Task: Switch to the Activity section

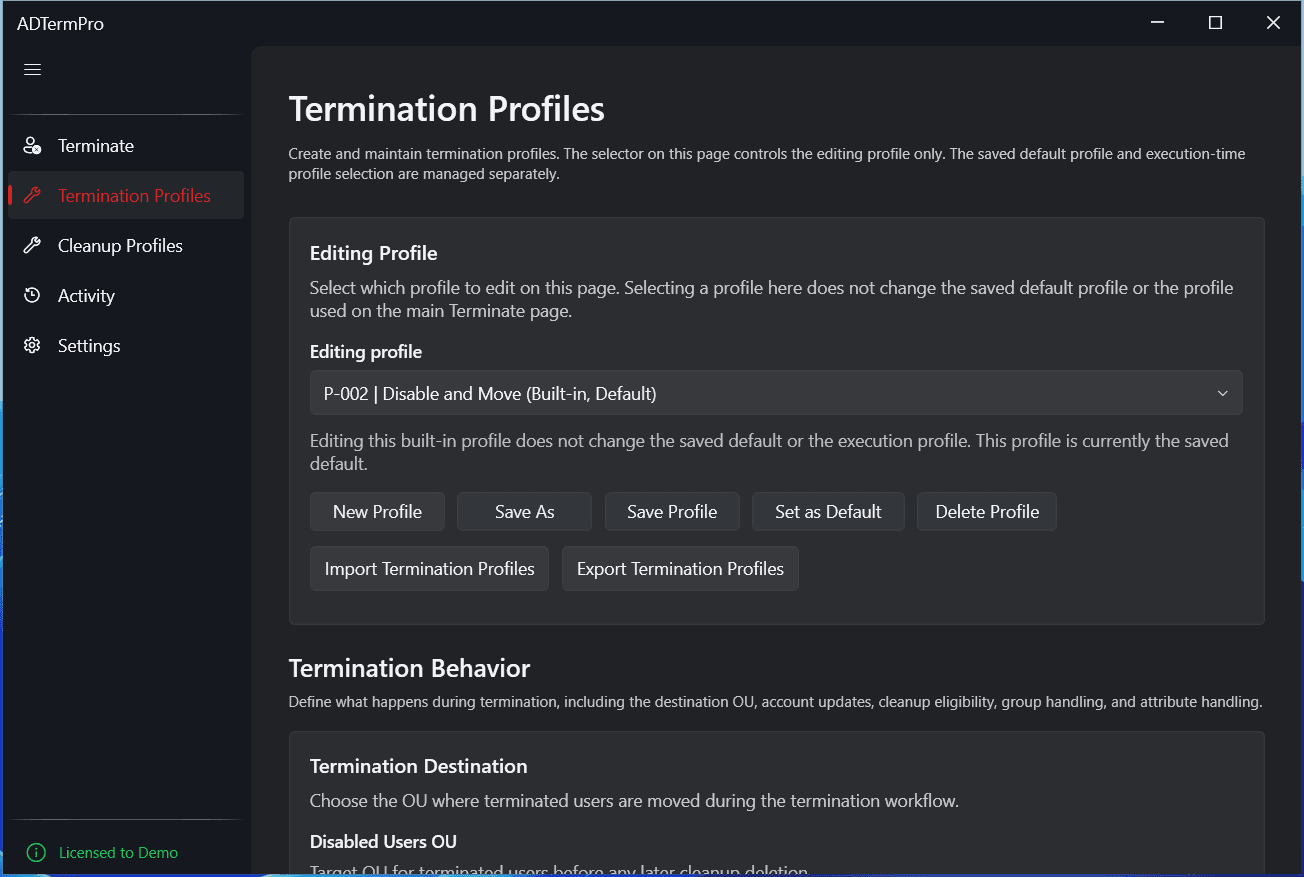Action: (x=88, y=295)
